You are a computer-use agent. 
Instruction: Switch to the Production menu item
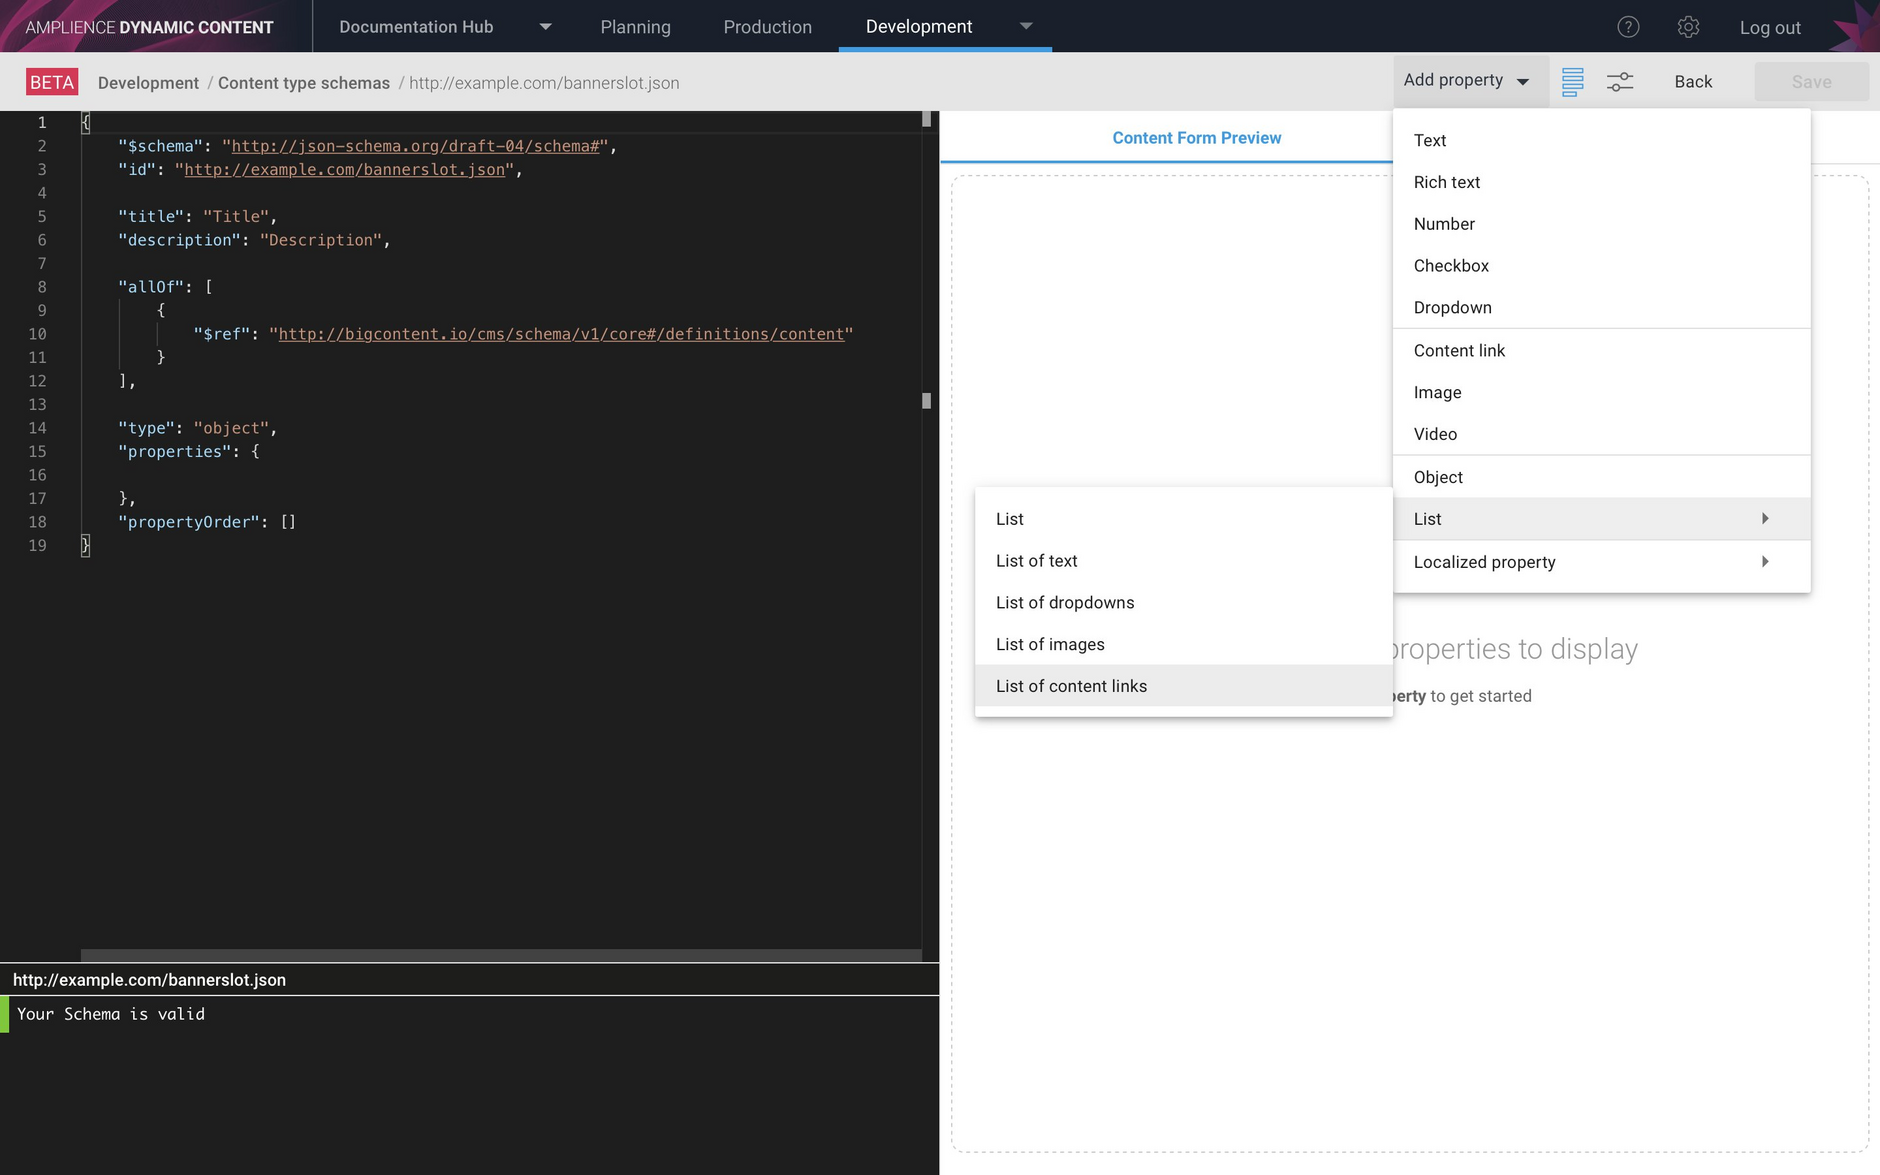click(767, 27)
